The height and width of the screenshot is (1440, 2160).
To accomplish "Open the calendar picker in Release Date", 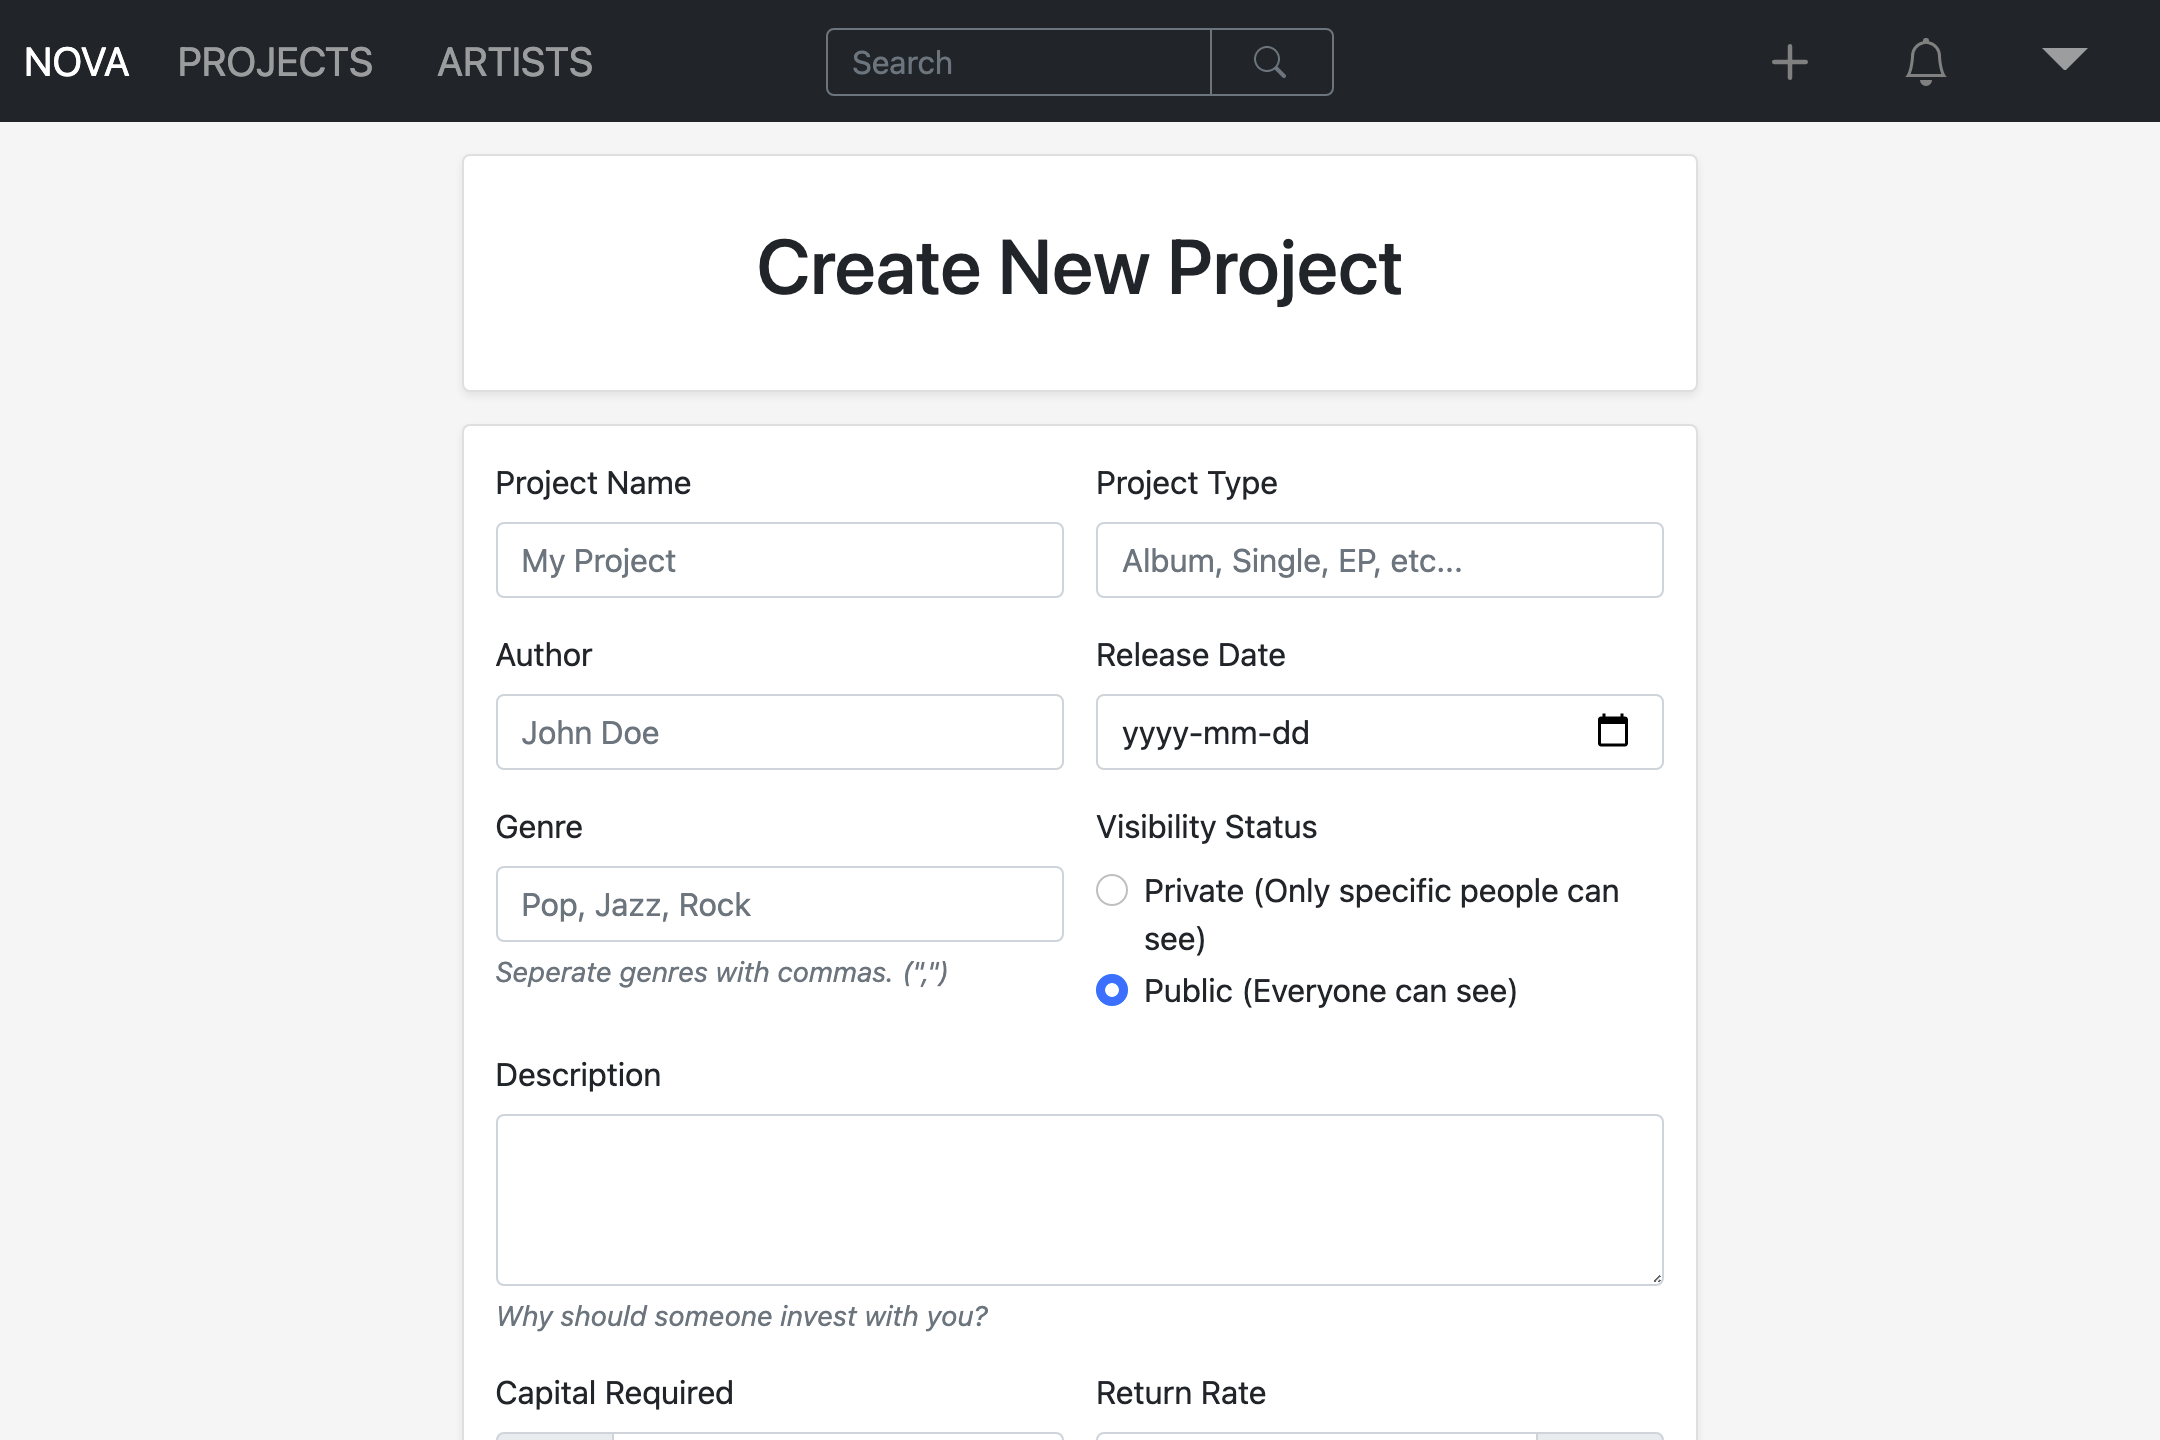I will 1612,731.
